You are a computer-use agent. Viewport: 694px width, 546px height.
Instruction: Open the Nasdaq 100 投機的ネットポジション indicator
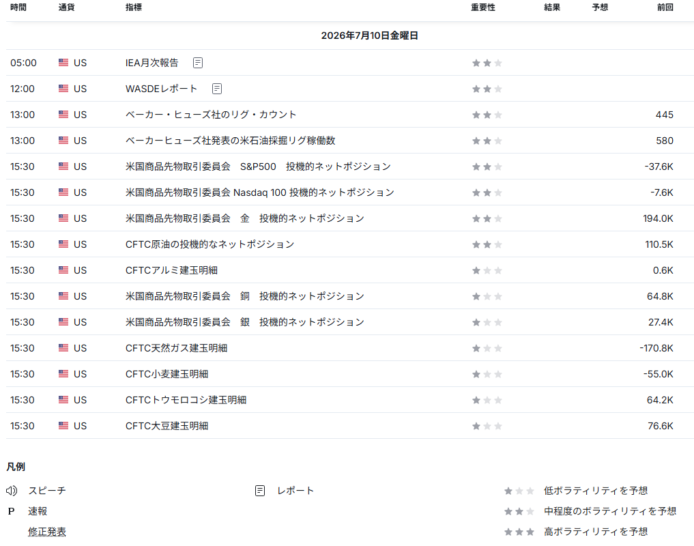[x=260, y=192]
